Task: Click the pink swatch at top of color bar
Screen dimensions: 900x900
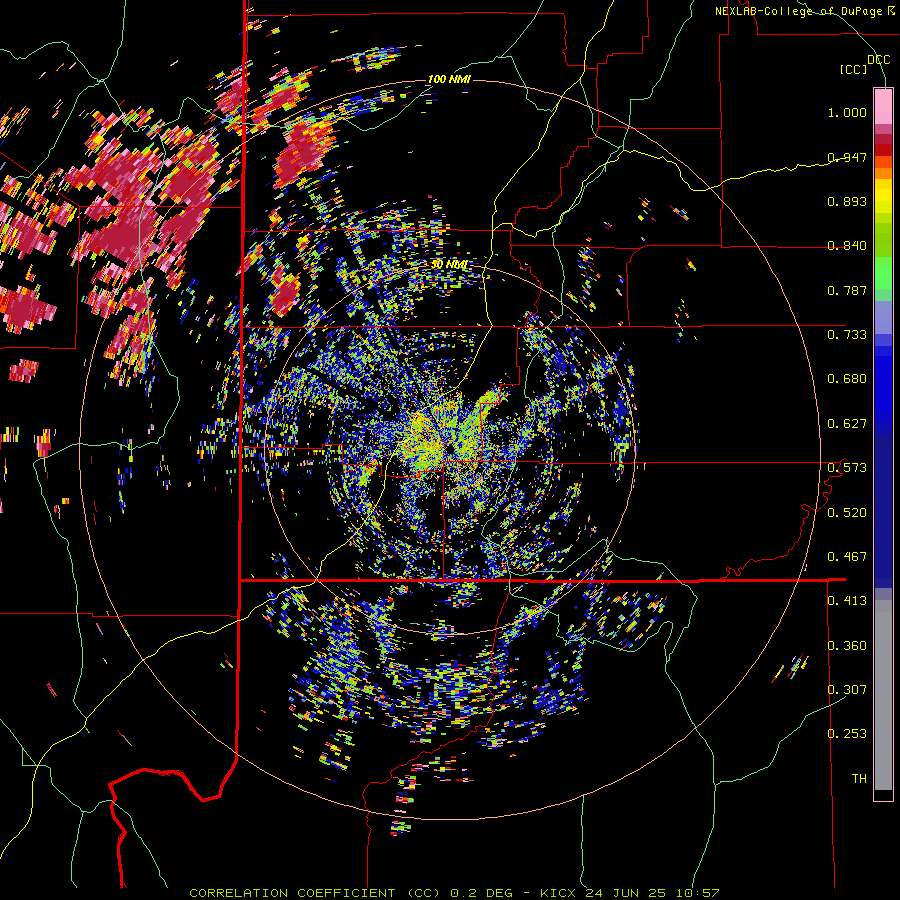Action: 883,107
